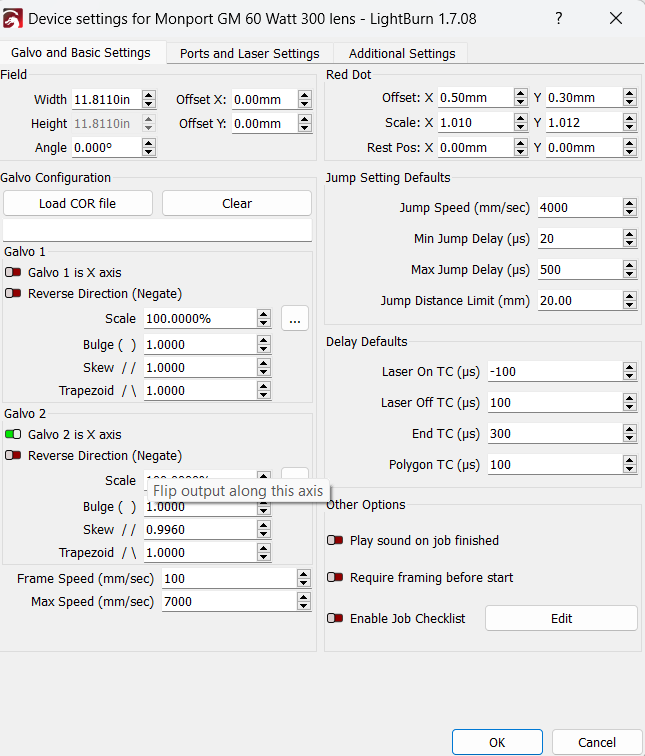Screen dimensions: 645x756
Task: Adjust the Max Speed stepper
Action: click(303, 601)
